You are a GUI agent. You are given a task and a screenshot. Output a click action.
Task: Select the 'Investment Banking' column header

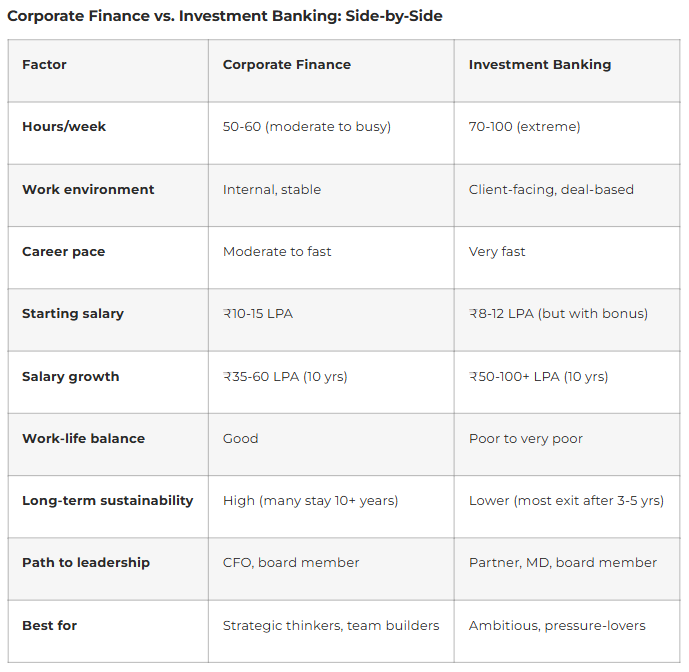(x=540, y=65)
